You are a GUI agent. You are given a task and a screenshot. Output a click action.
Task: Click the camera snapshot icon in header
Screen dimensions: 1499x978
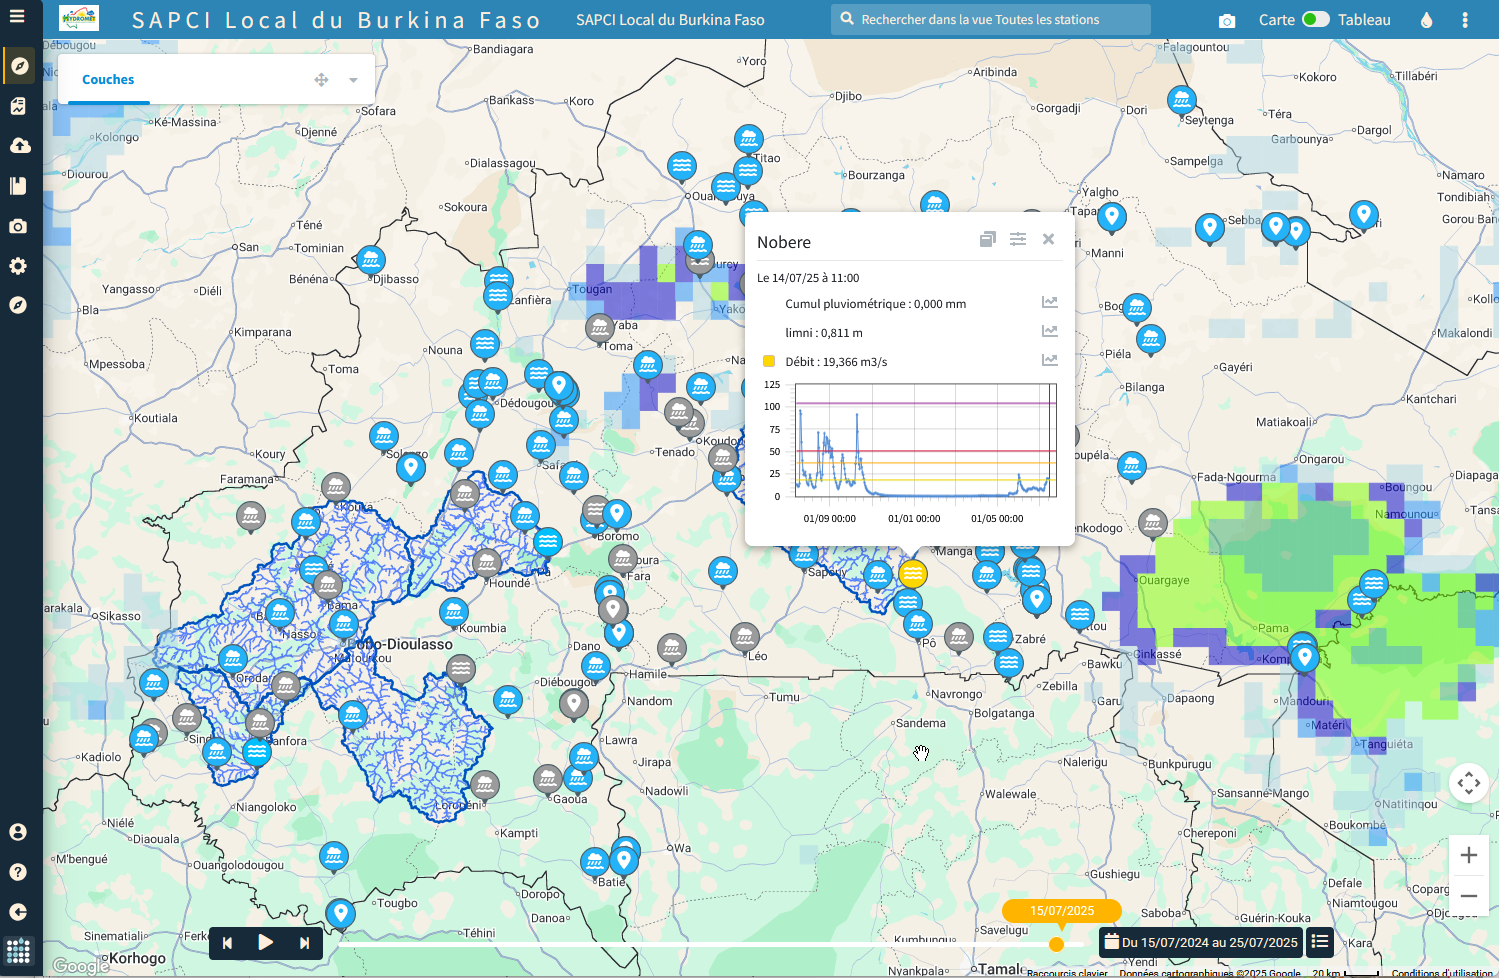point(1227,20)
